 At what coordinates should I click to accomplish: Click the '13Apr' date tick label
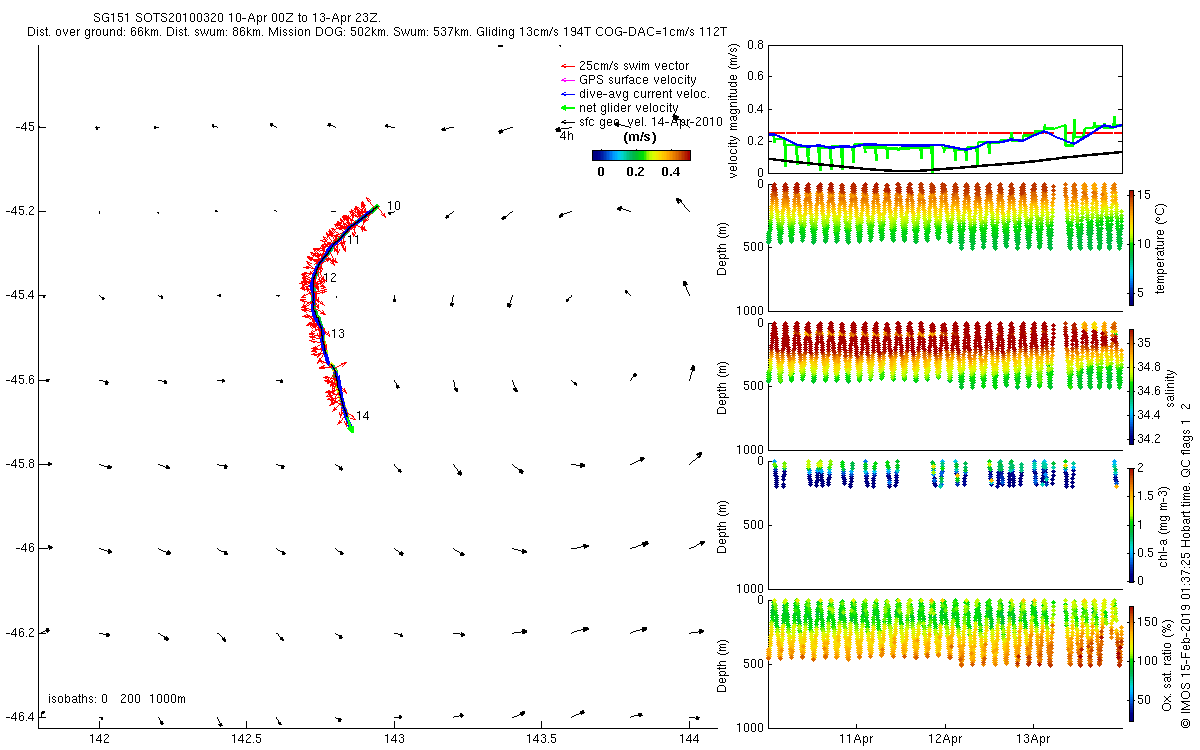[1033, 739]
